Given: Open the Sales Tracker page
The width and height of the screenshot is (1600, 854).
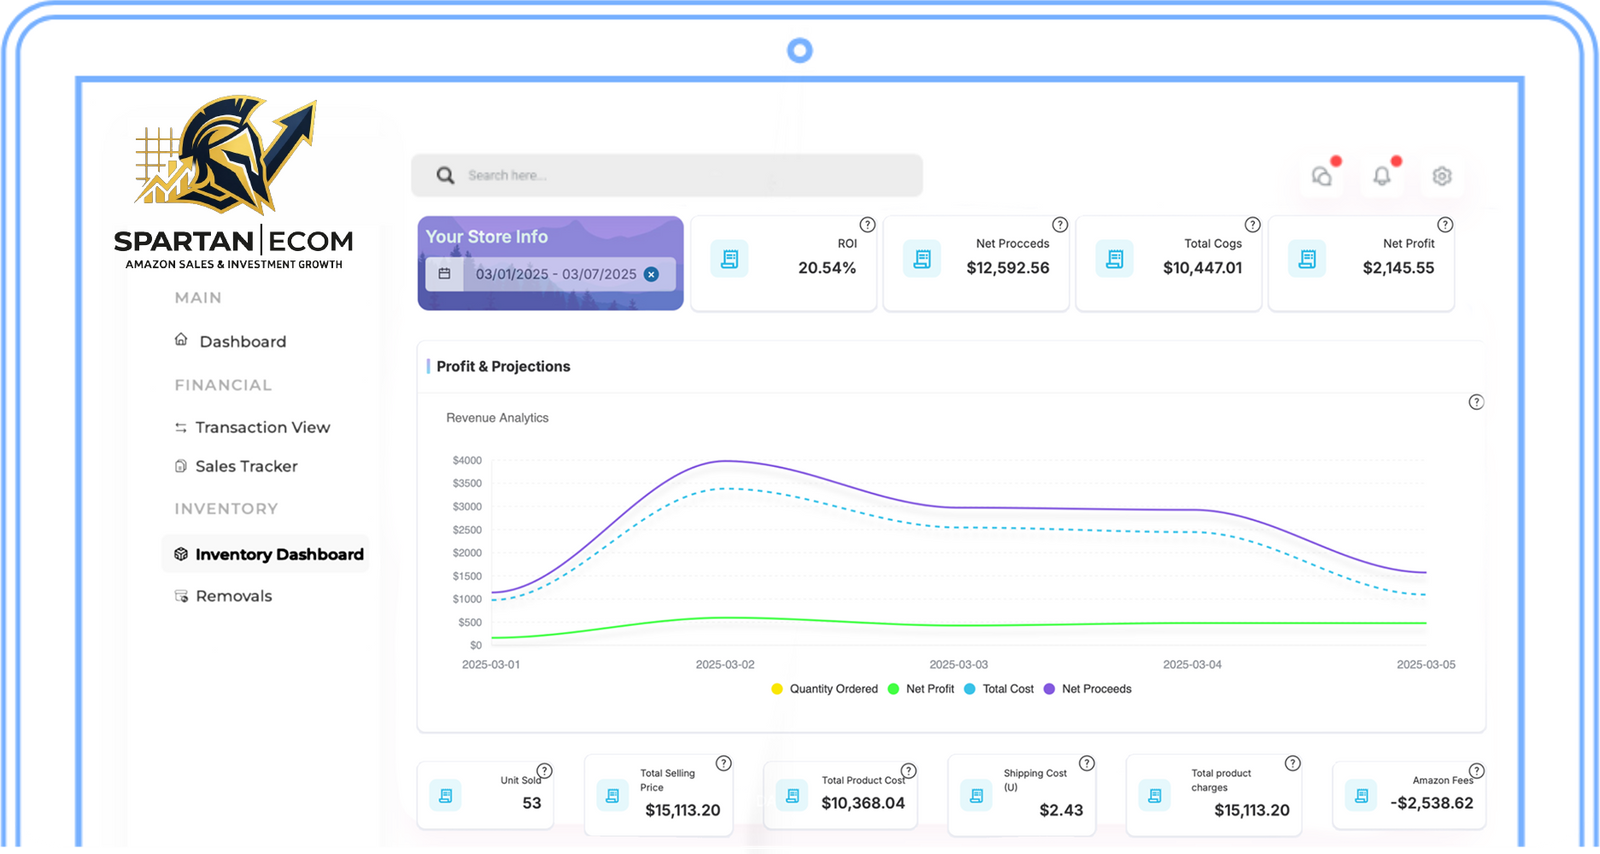Looking at the screenshot, I should point(246,466).
